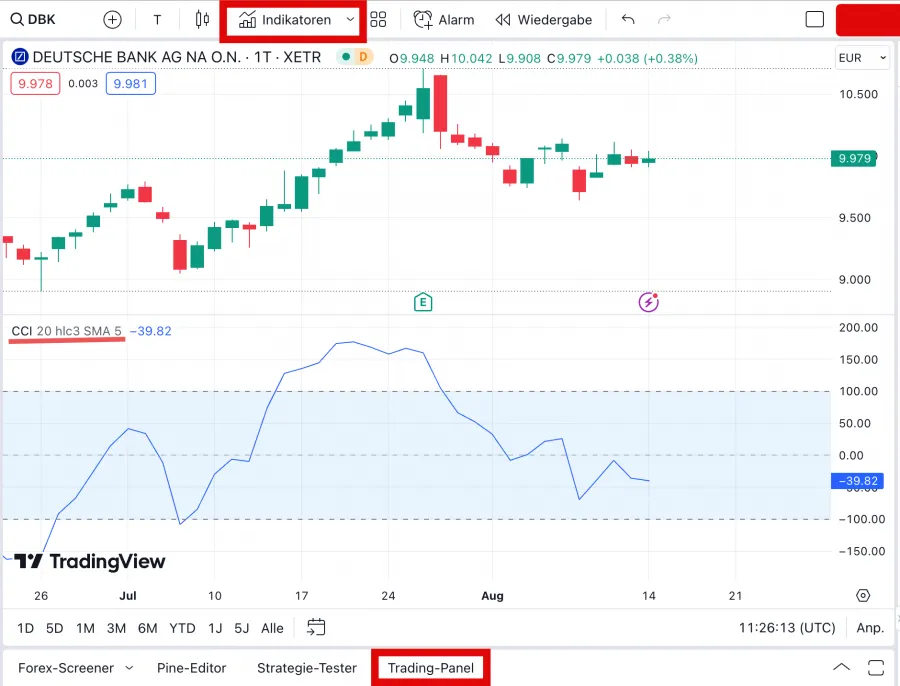The height and width of the screenshot is (686, 900).
Task: Click the scroll-to-realtime target icon
Action: pyautogui.click(x=863, y=595)
